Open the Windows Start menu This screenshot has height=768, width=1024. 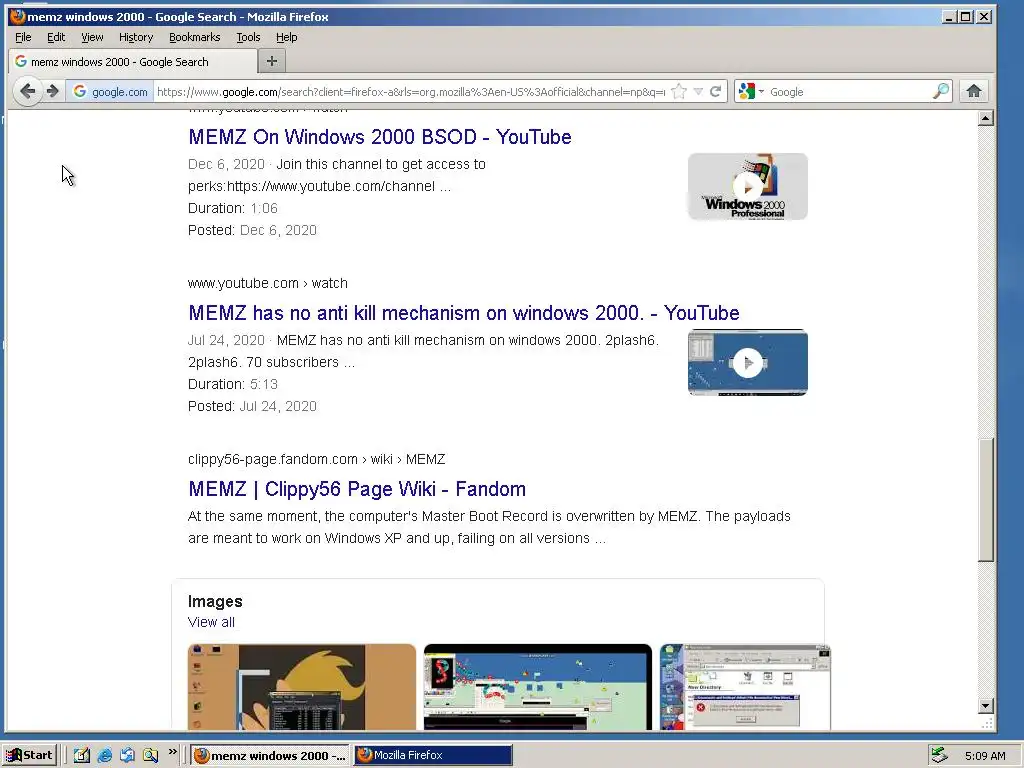30,755
